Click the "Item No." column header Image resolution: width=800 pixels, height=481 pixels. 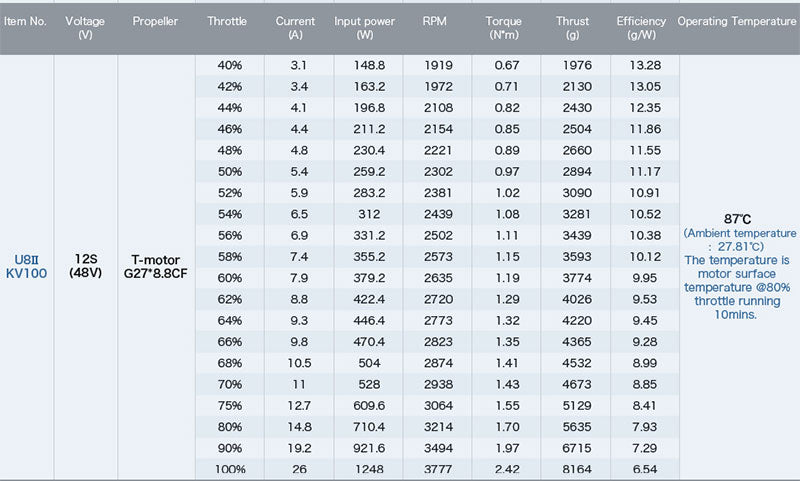point(26,21)
